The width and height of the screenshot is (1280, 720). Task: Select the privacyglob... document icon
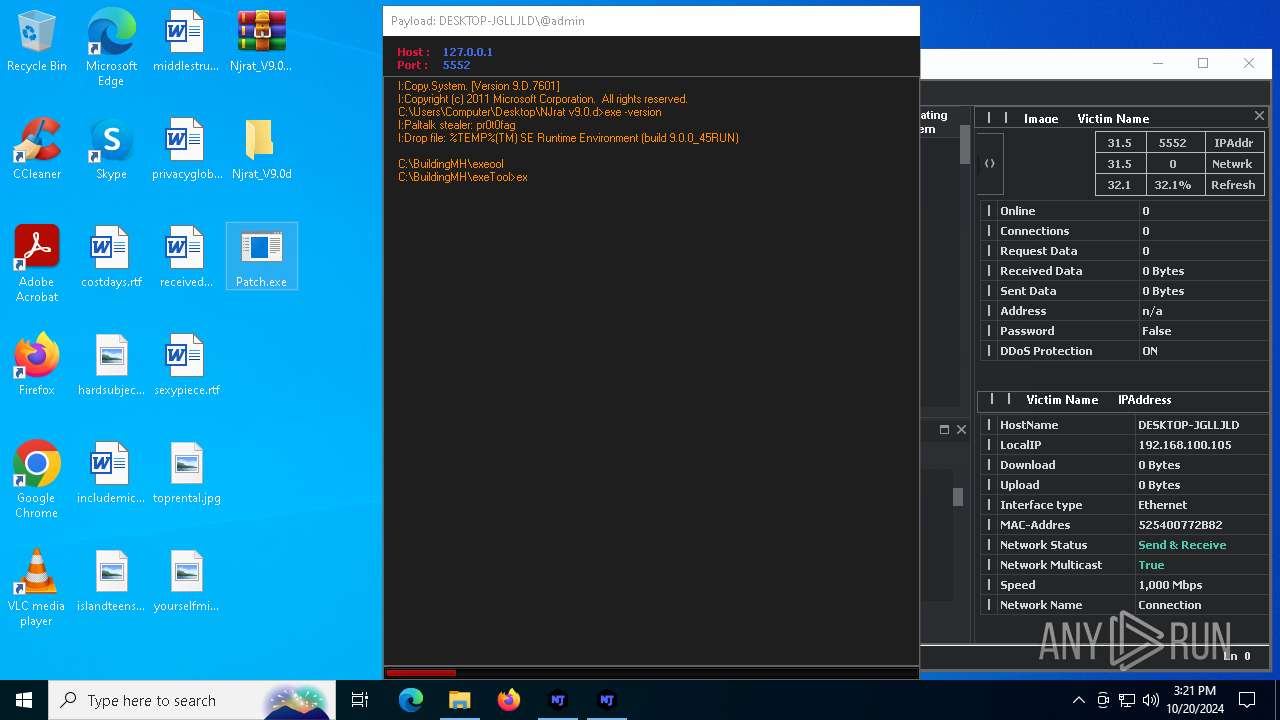click(186, 150)
